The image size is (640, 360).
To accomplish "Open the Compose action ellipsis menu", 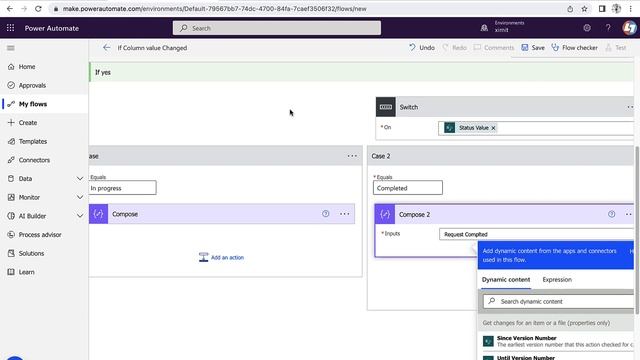I will pyautogui.click(x=344, y=214).
